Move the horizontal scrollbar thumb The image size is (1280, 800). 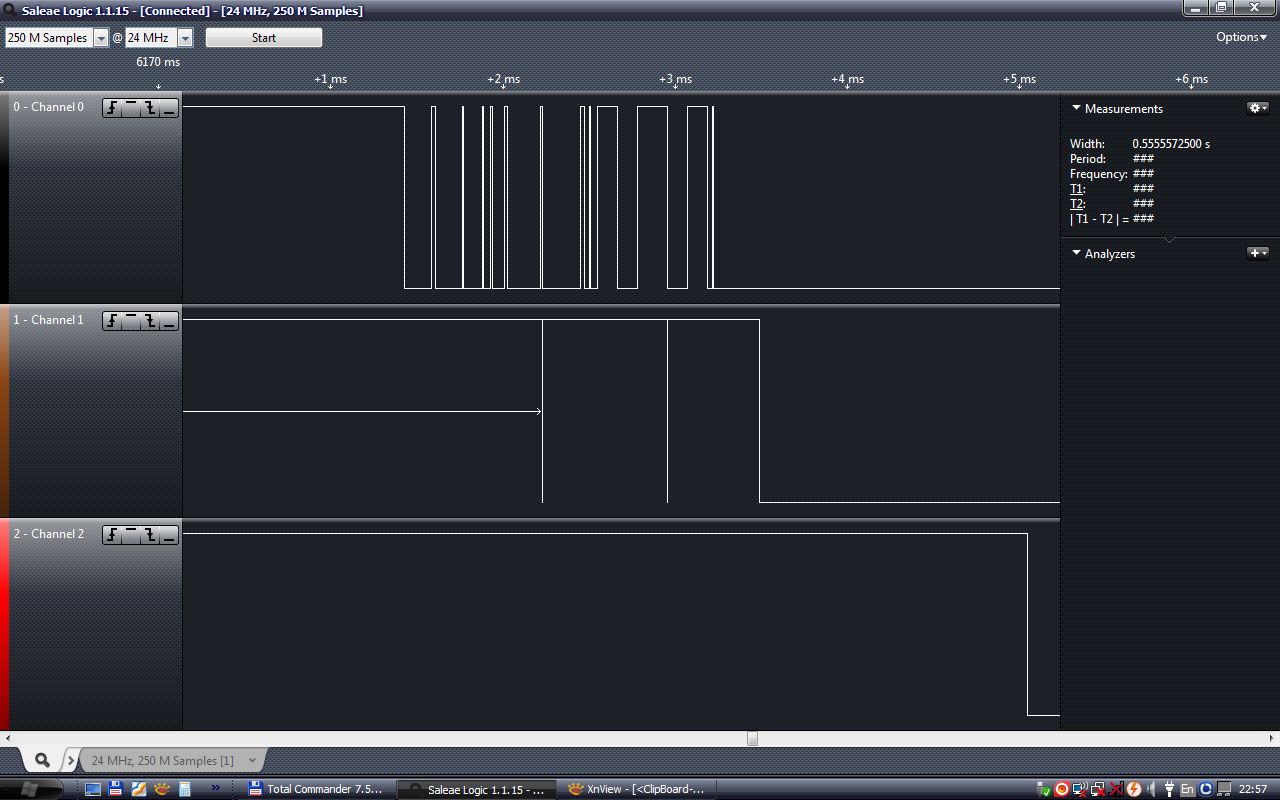click(752, 739)
